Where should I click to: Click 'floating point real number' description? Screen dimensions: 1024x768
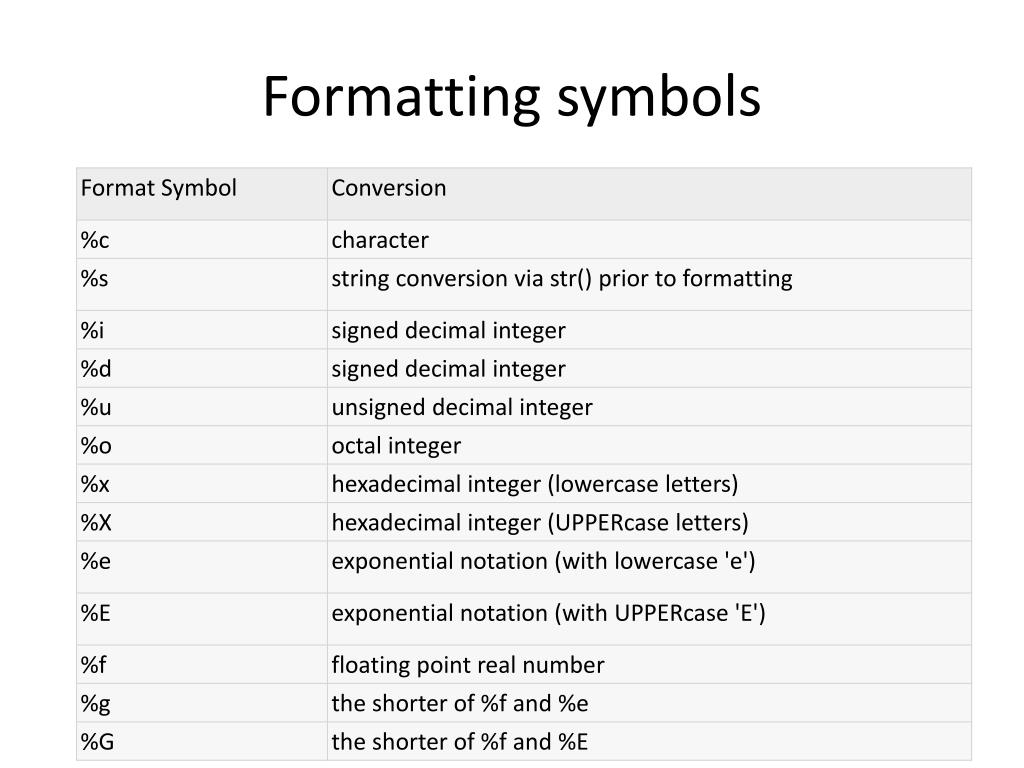[468, 665]
